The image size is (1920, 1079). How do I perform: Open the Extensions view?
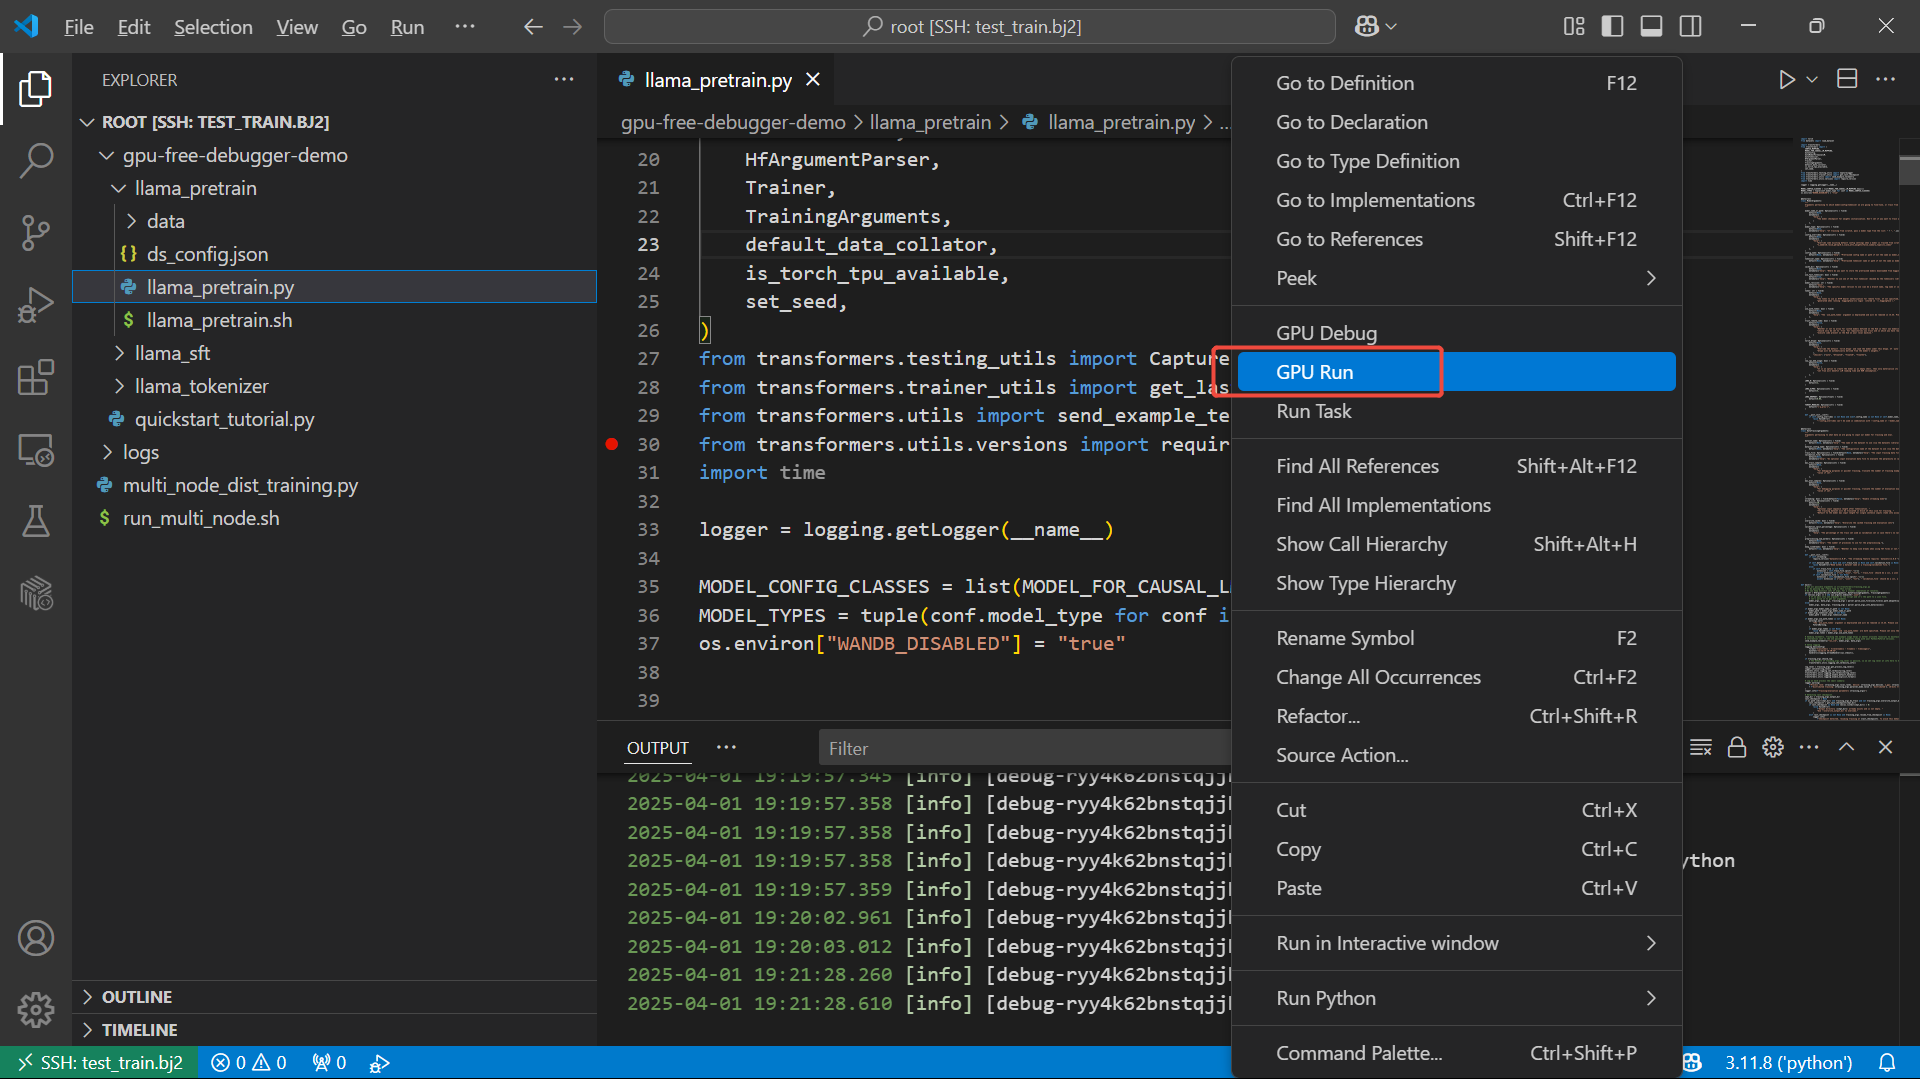tap(36, 377)
